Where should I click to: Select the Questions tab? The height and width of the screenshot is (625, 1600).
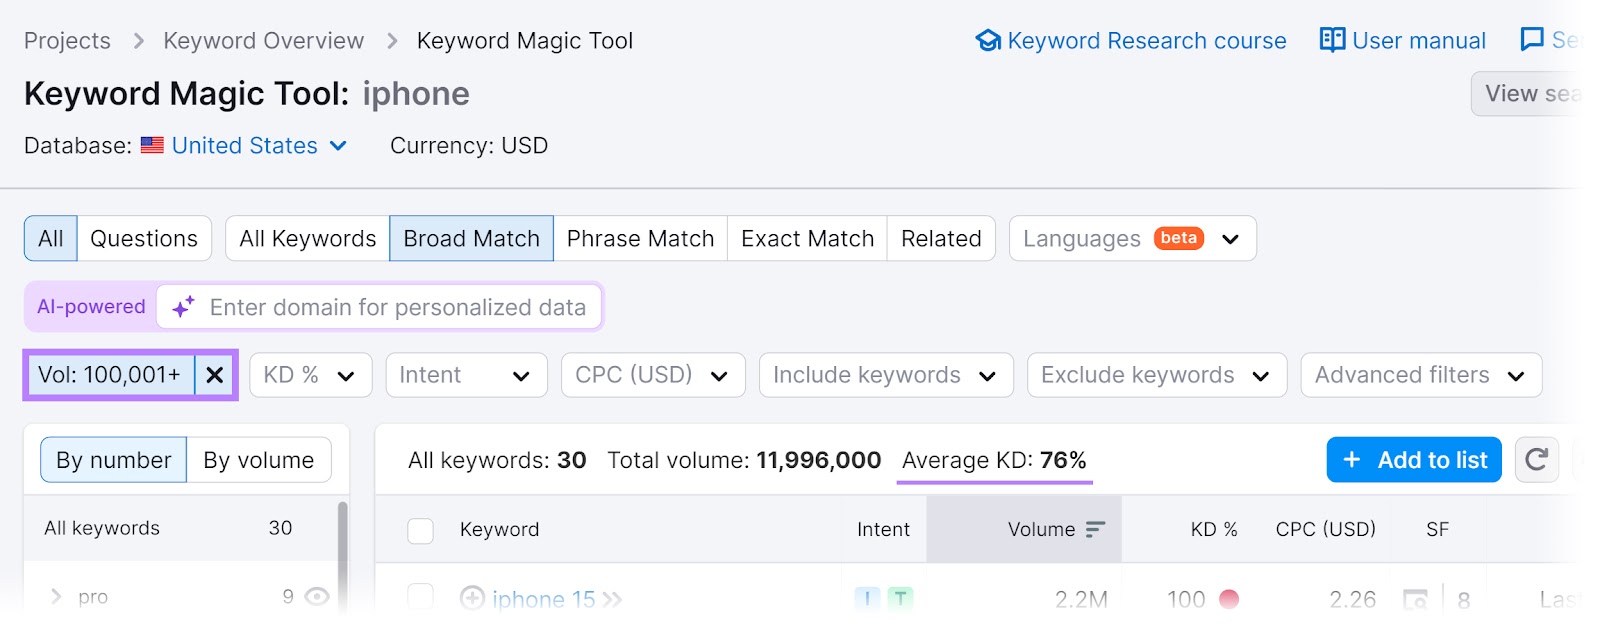coord(144,239)
